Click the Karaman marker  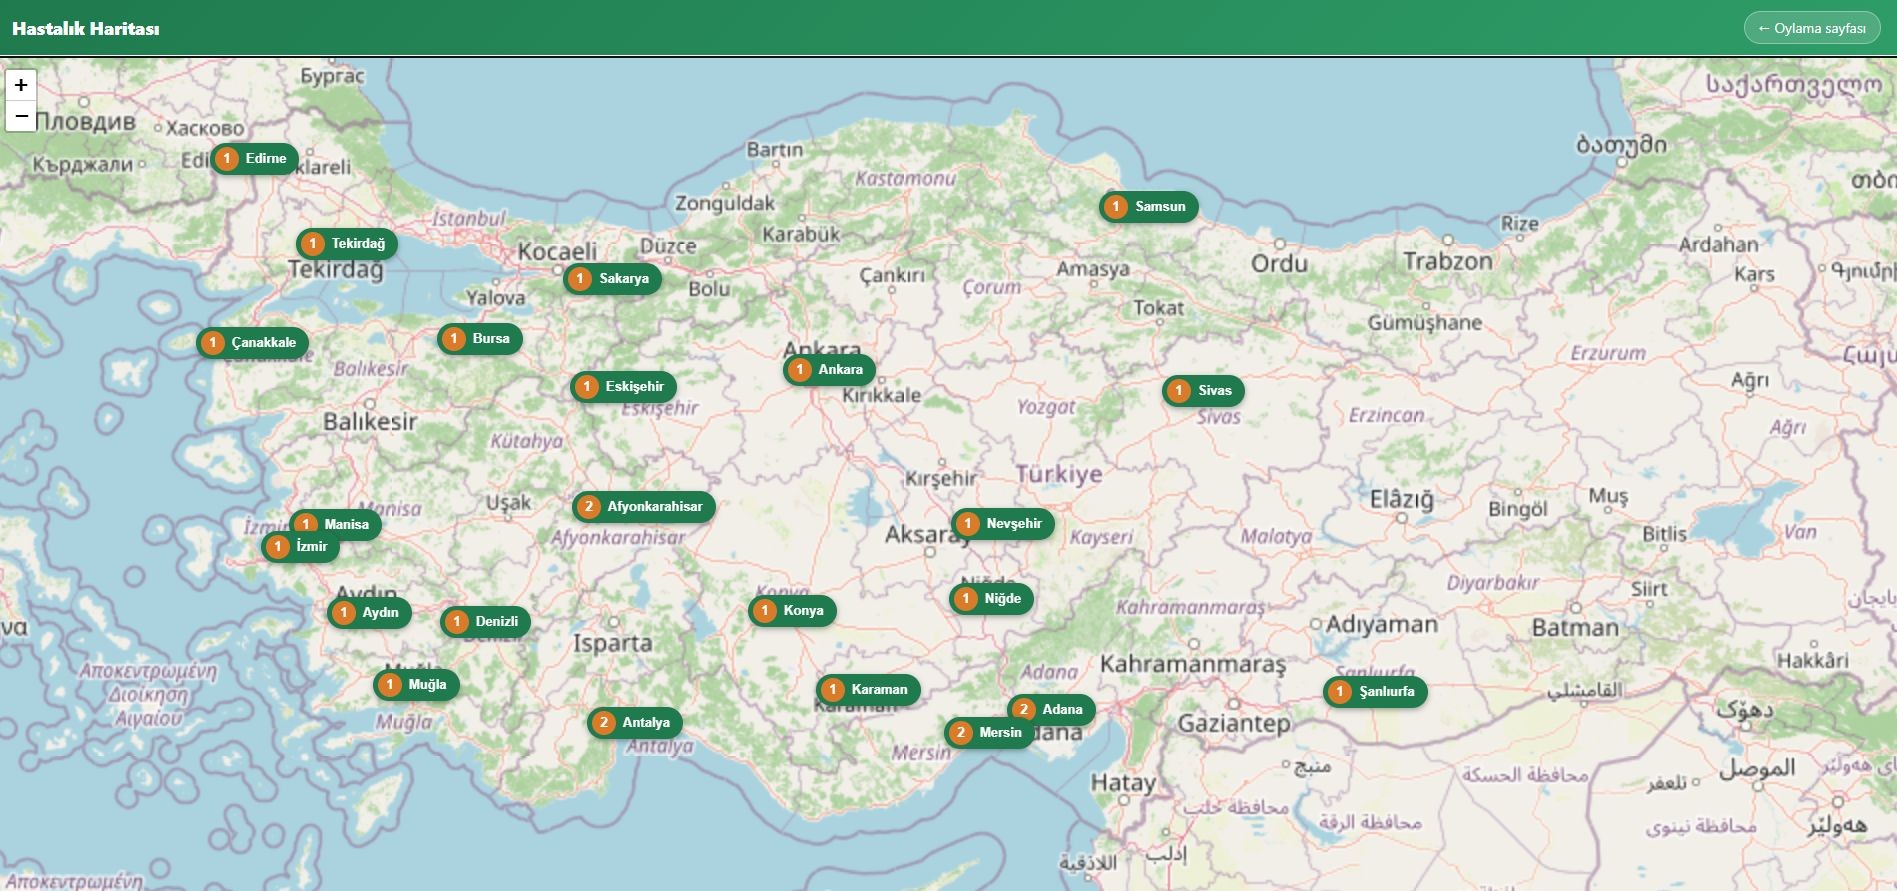click(868, 689)
